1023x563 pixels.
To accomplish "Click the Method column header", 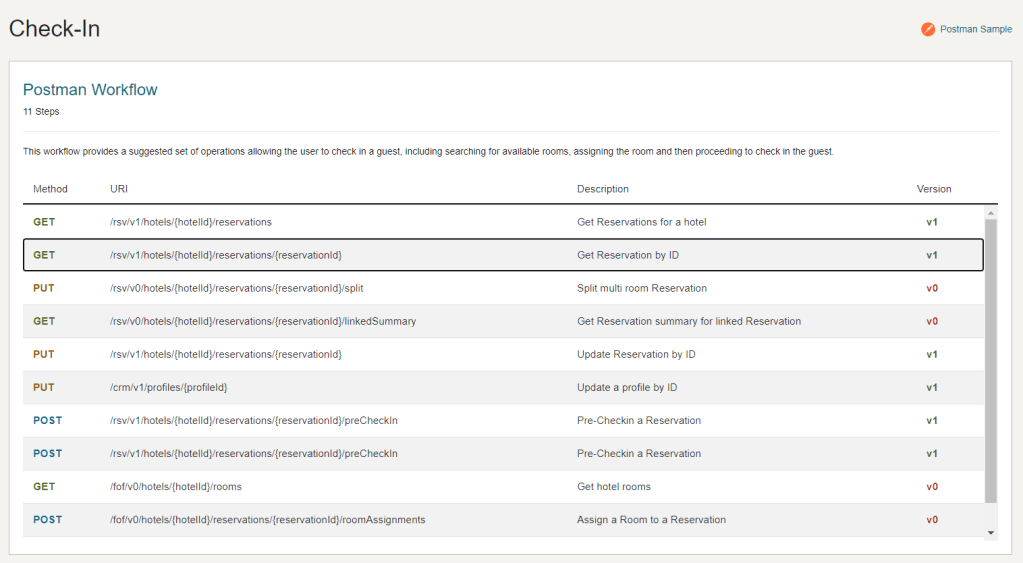I will point(50,189).
